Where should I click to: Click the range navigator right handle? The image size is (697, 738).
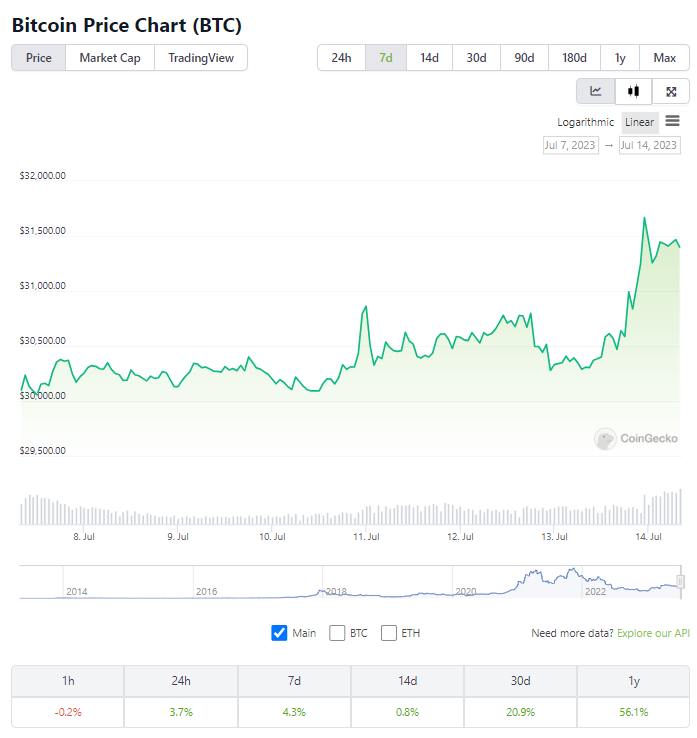680,581
